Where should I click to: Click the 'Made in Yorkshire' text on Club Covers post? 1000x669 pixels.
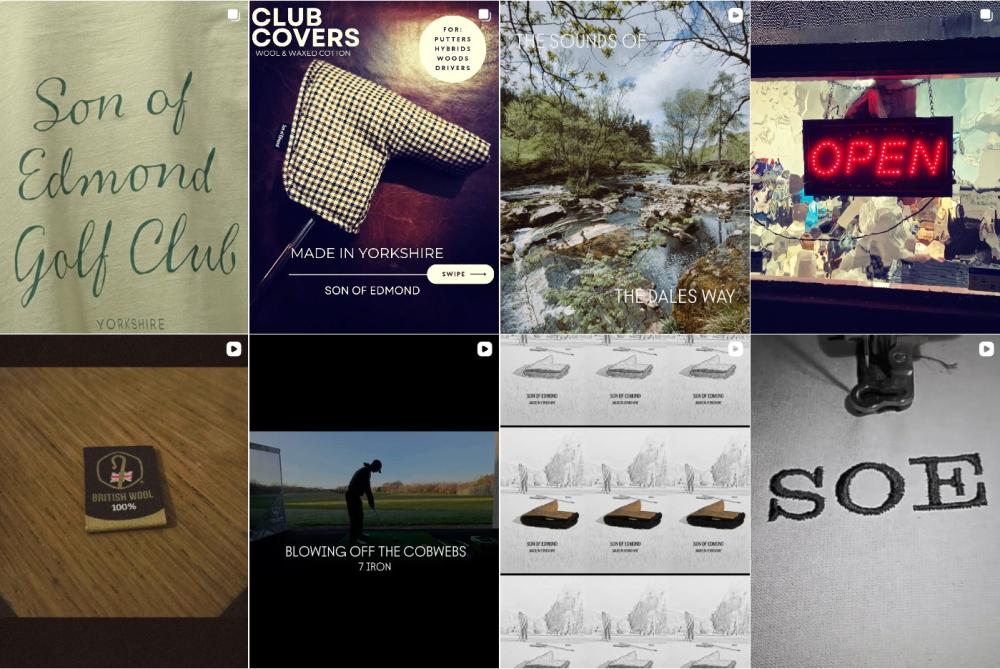pyautogui.click(x=367, y=253)
